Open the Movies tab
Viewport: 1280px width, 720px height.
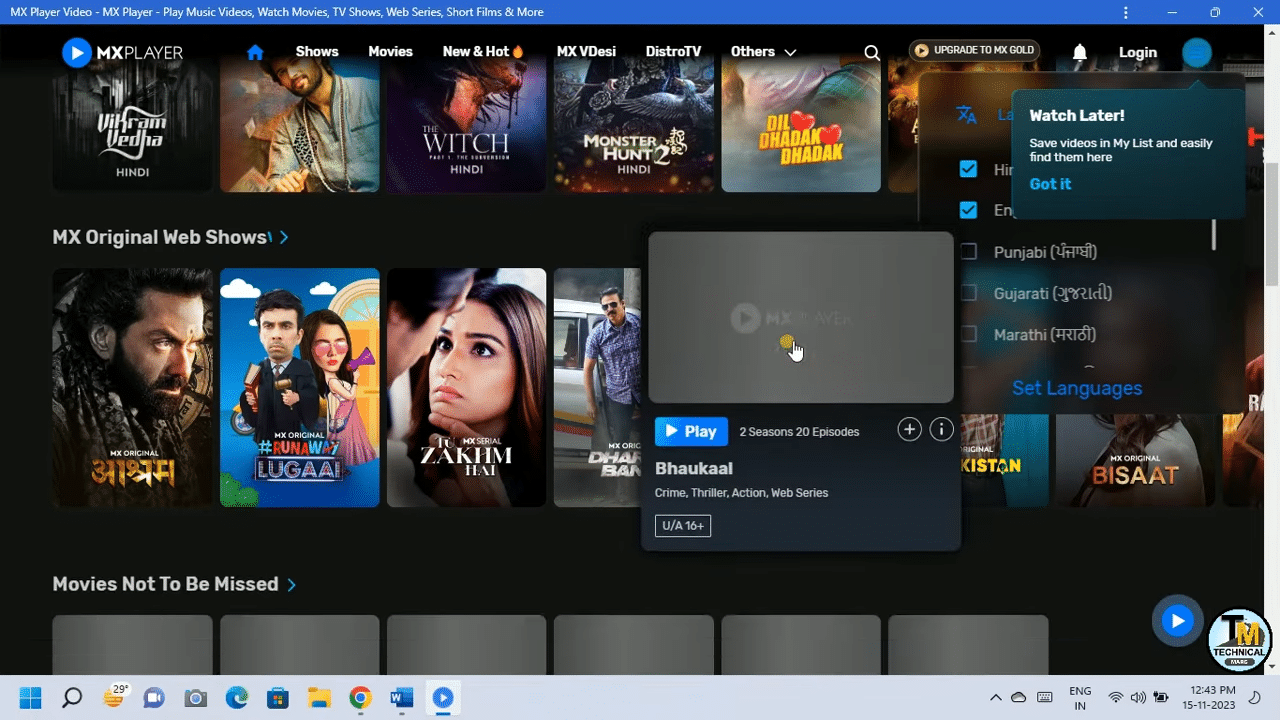(390, 52)
